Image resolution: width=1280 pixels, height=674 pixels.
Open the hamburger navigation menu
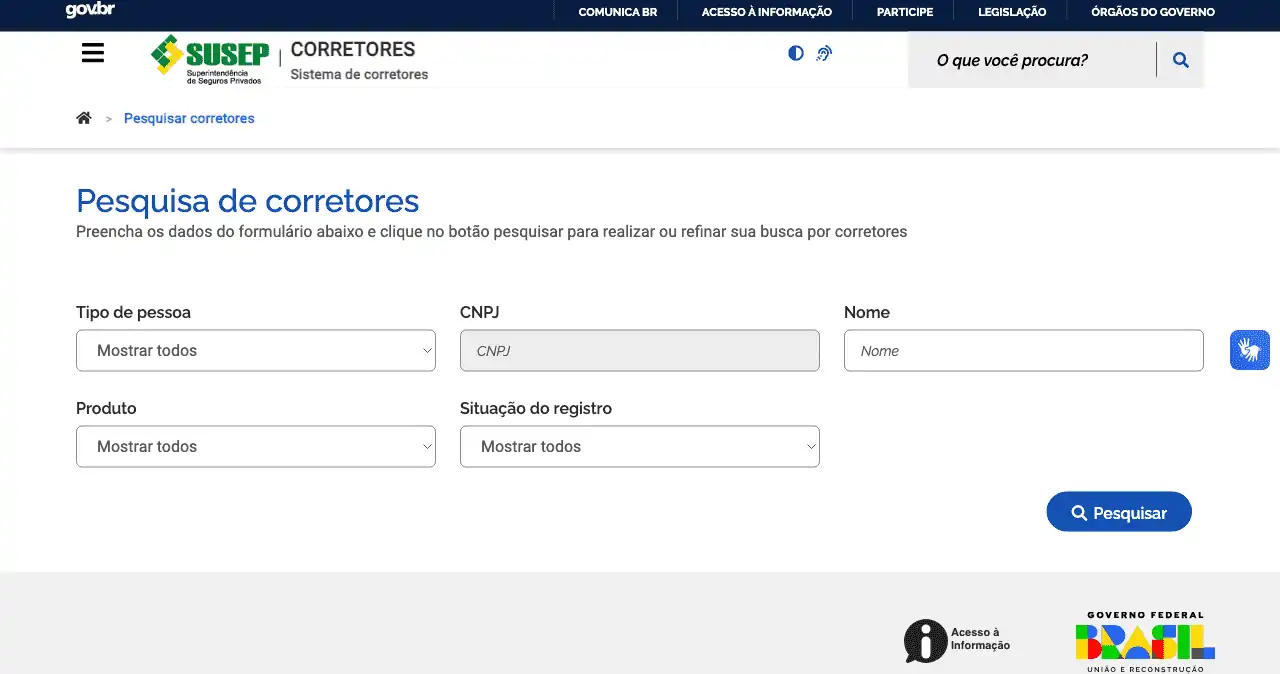click(x=93, y=54)
